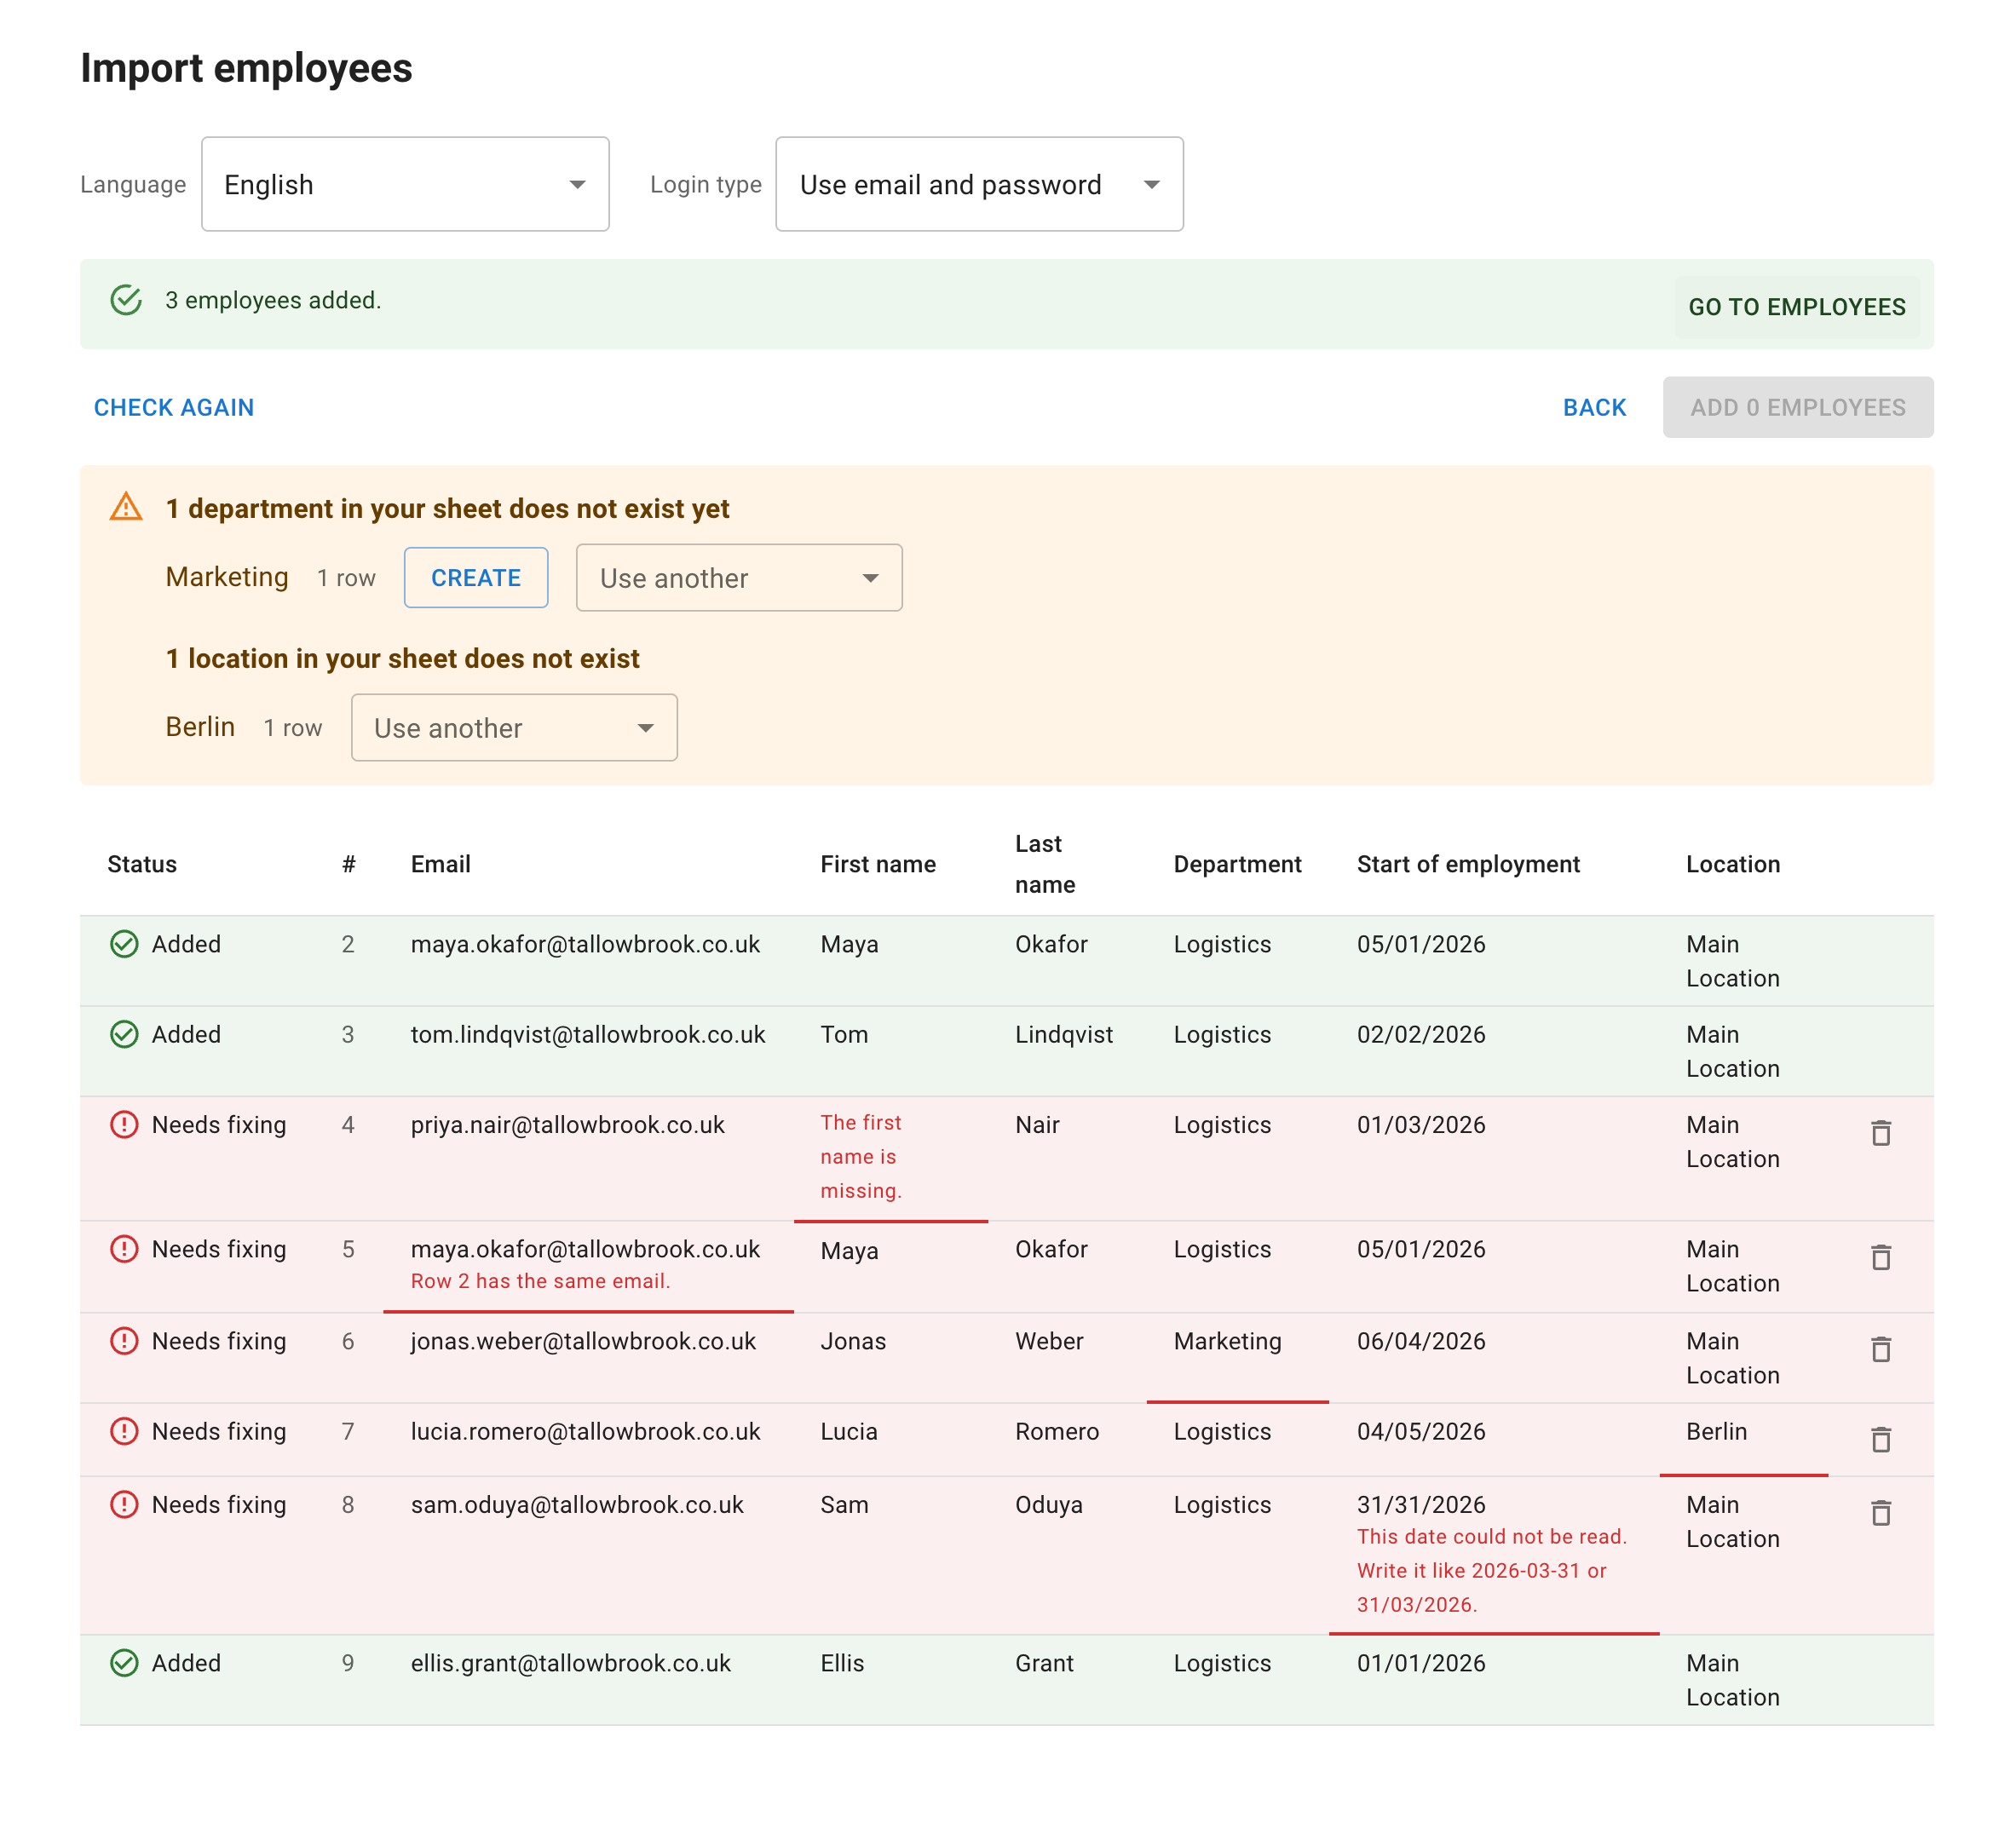2016x1823 pixels.
Task: Click Added check icon for row 2
Action: [124, 944]
